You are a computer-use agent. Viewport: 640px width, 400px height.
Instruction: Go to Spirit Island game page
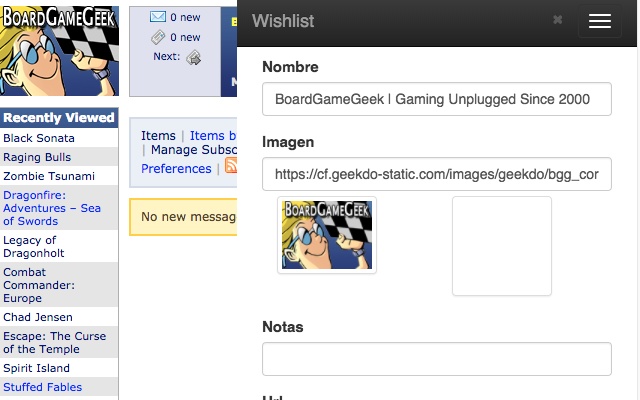coord(36,368)
